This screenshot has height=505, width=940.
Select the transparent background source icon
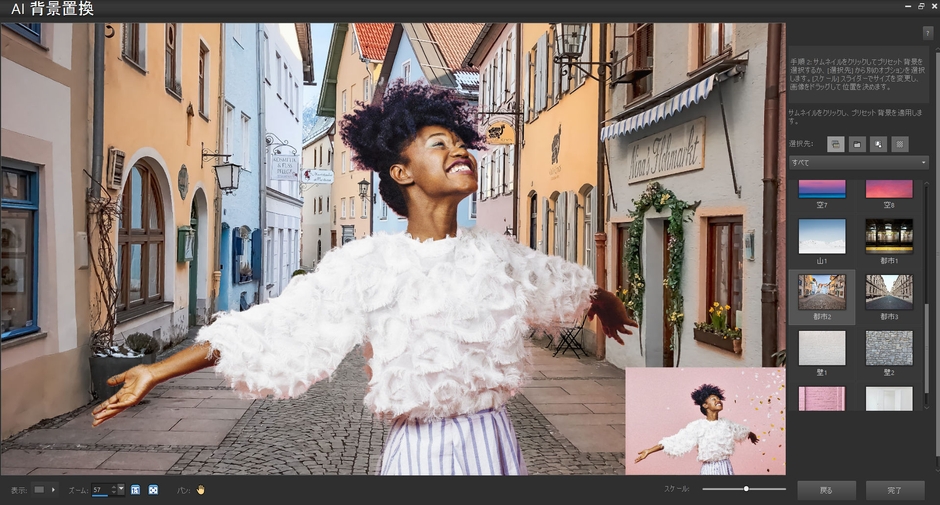900,144
